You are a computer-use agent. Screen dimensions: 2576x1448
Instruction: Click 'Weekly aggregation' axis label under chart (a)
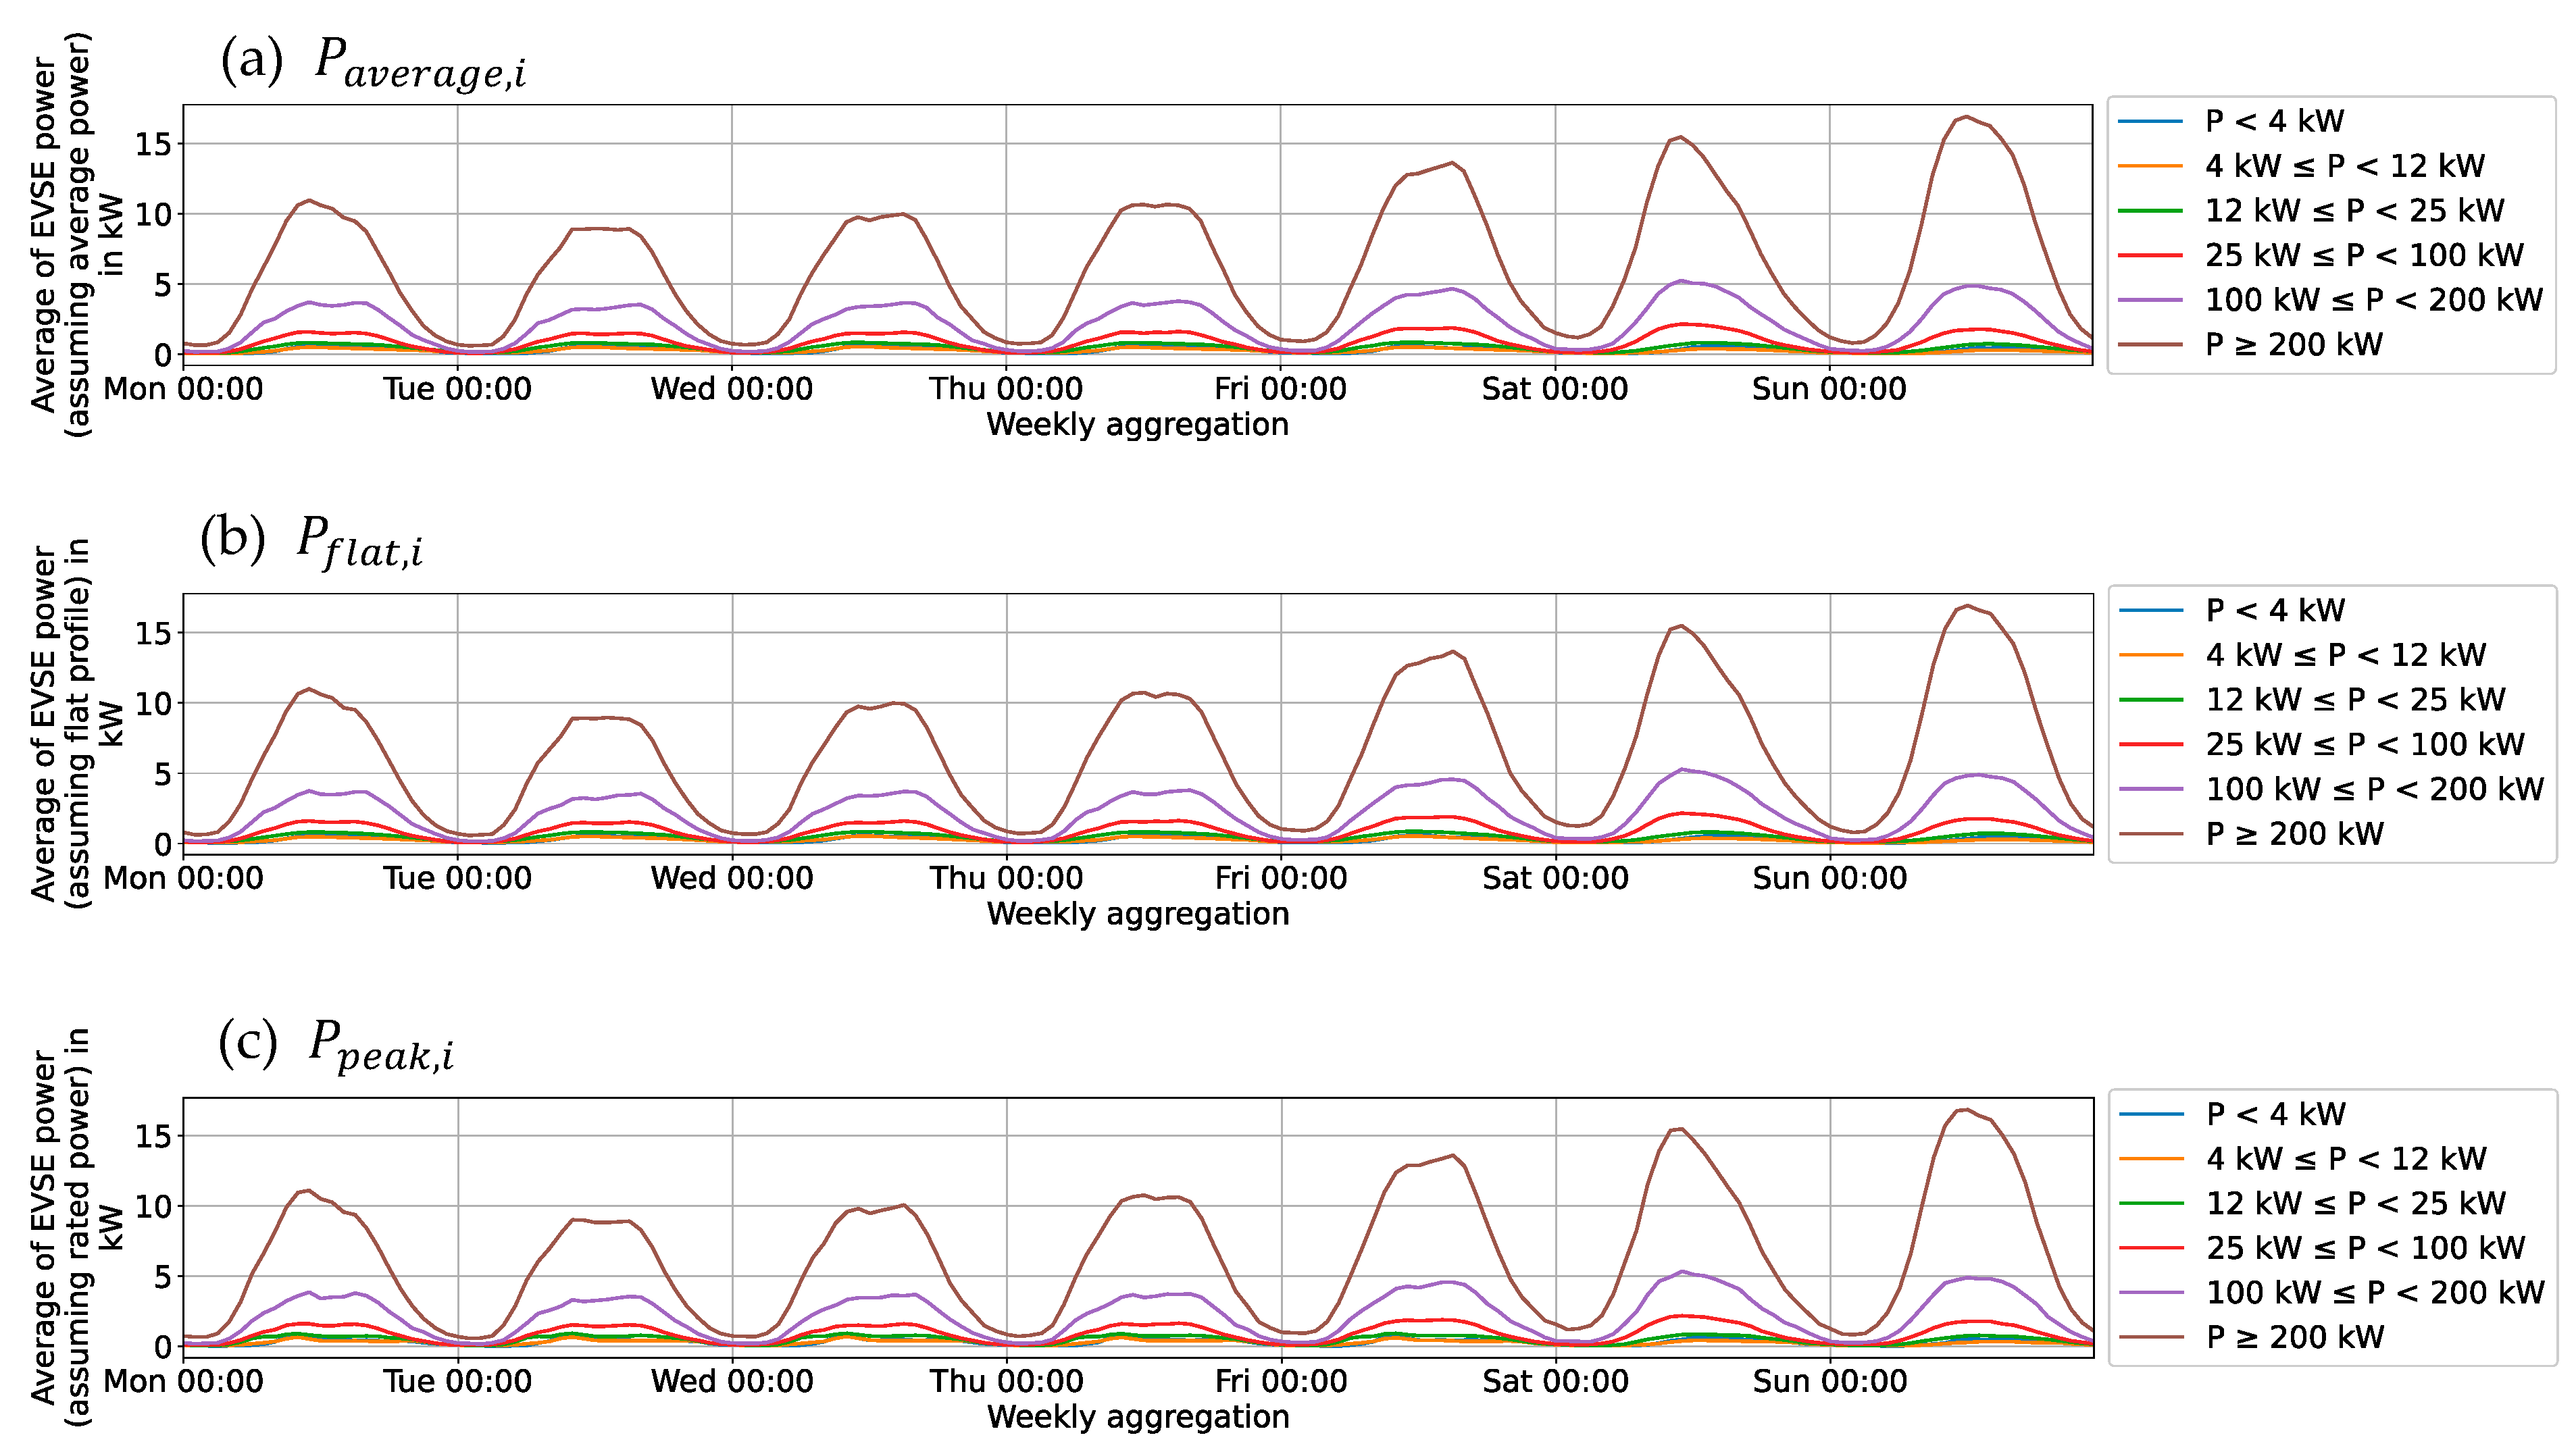point(1137,424)
